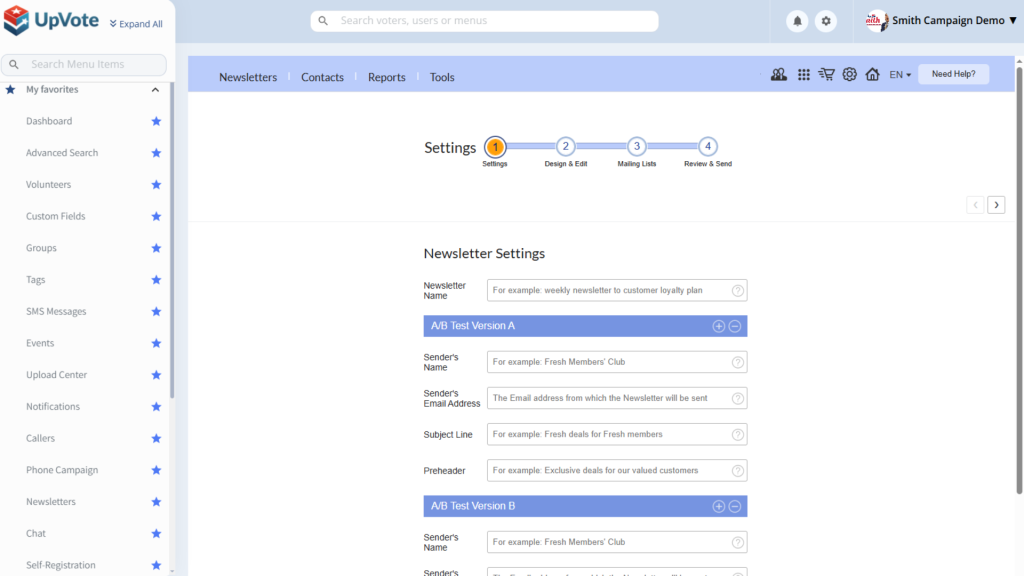
Task: Click the Need Help? button
Action: tap(953, 74)
